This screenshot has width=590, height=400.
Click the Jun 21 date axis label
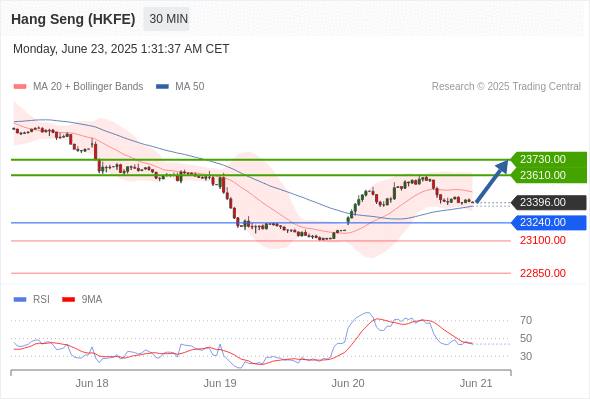tap(476, 383)
